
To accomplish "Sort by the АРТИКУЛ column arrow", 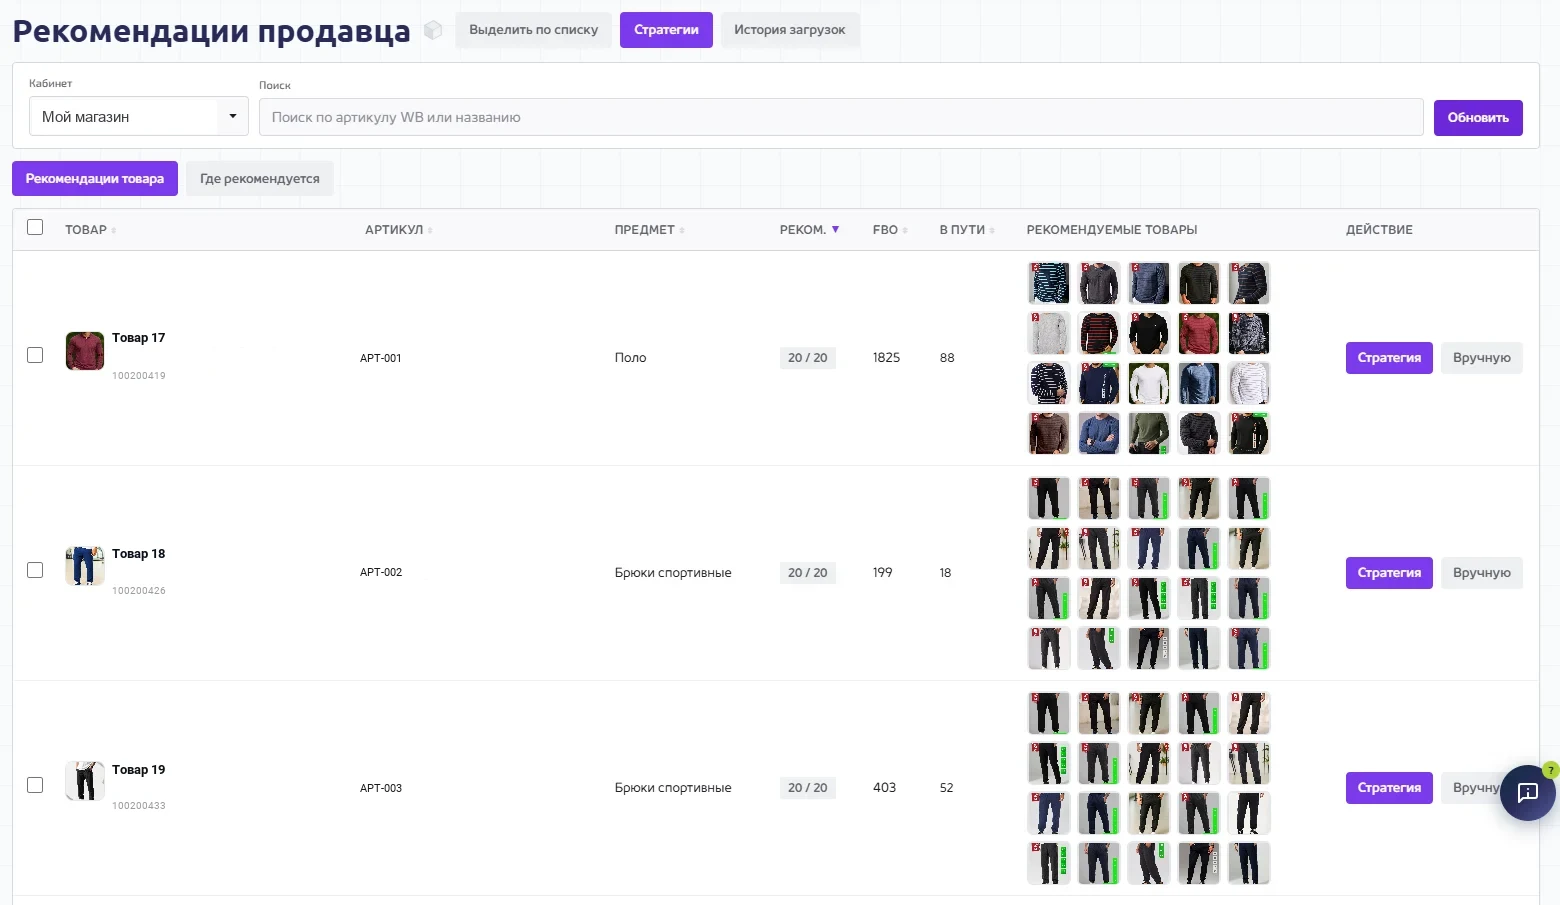I will coord(430,231).
